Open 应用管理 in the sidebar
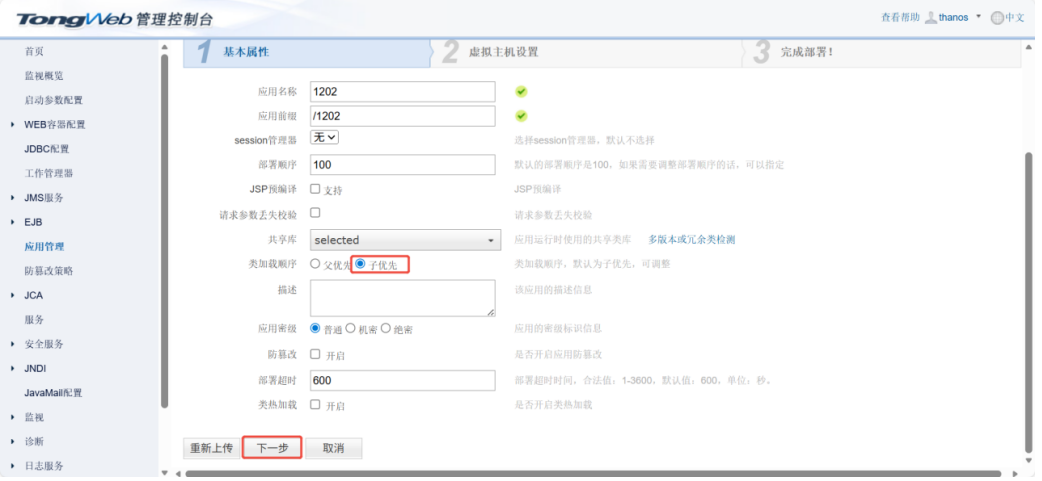This screenshot has height=481, width=1042. coord(44,246)
